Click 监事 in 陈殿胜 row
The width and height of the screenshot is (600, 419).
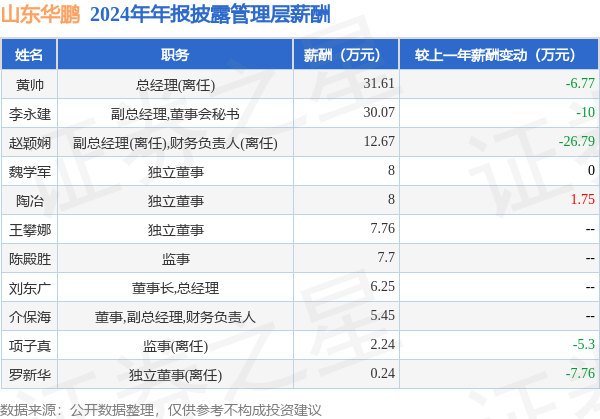coord(176,259)
